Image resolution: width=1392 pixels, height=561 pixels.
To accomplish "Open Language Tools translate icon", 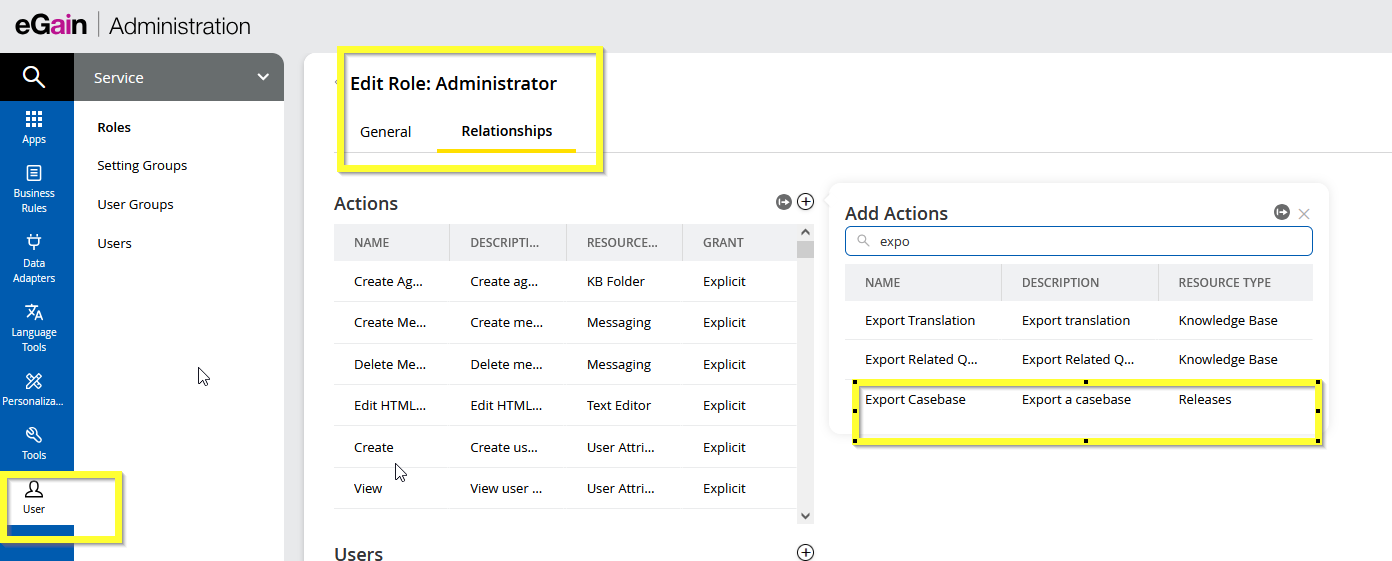I will (x=34, y=326).
